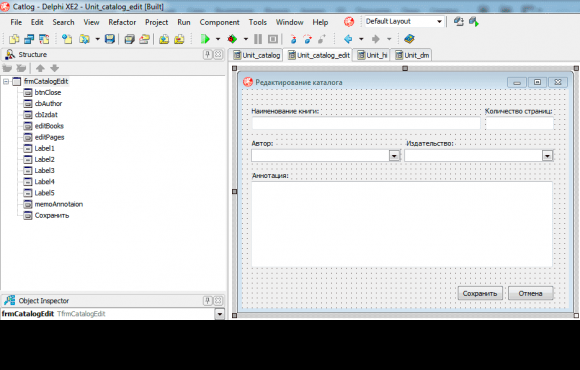Click the Structure panel move up arrow

pyautogui.click(x=40, y=68)
